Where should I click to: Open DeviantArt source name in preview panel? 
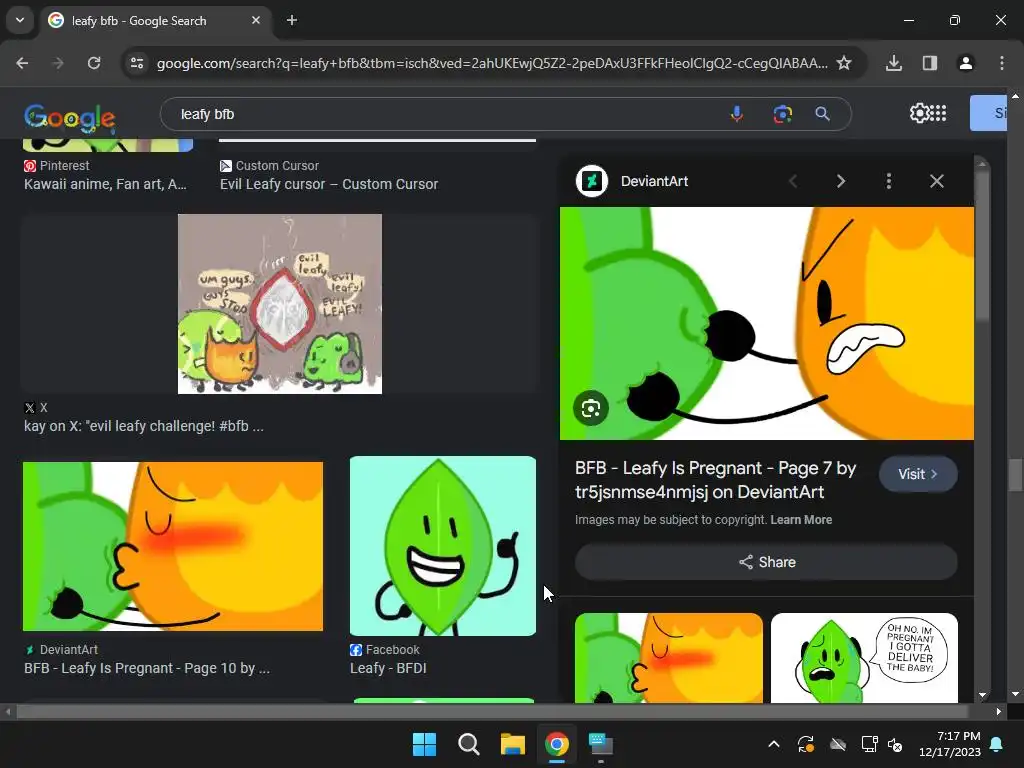[654, 181]
